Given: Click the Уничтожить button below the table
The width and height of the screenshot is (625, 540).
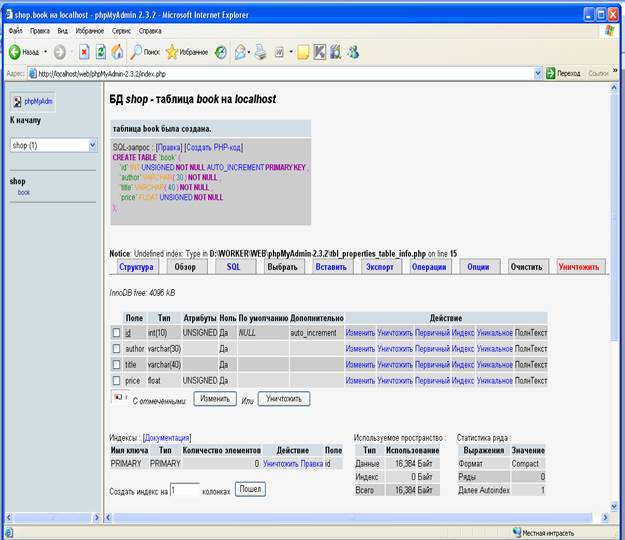Looking at the screenshot, I should point(284,399).
